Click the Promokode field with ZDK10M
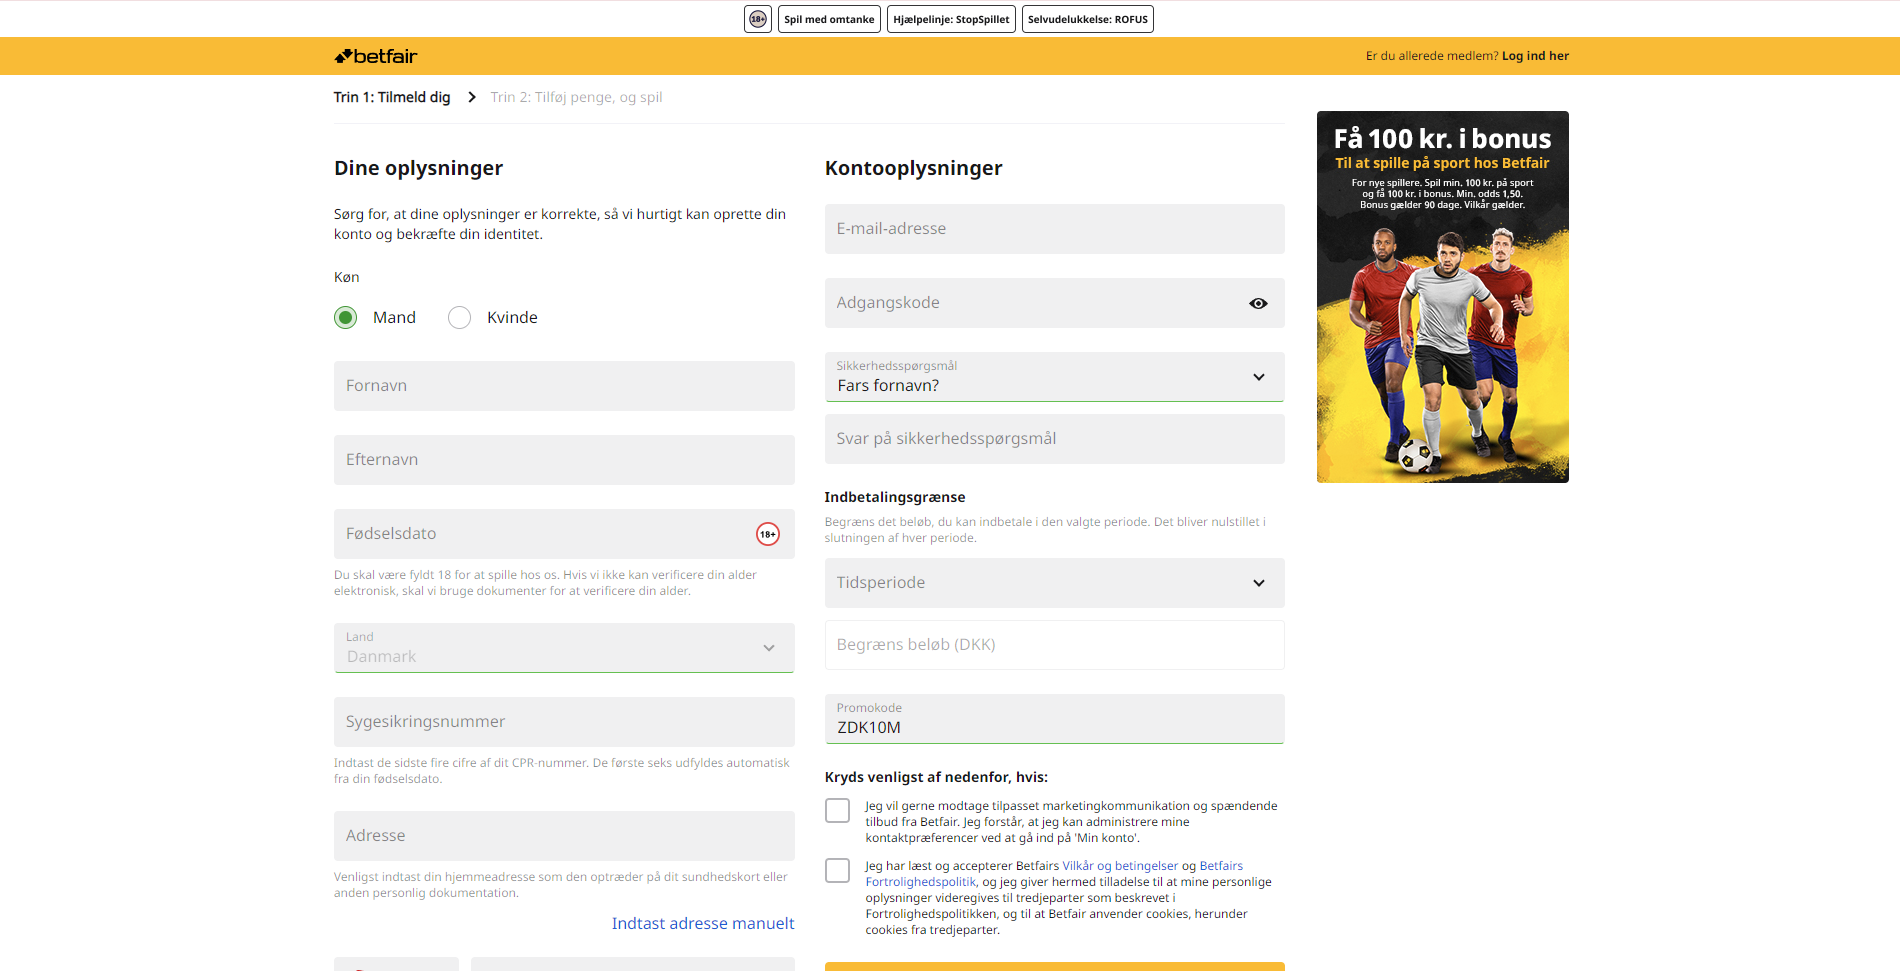The width and height of the screenshot is (1900, 971). (x=1054, y=719)
